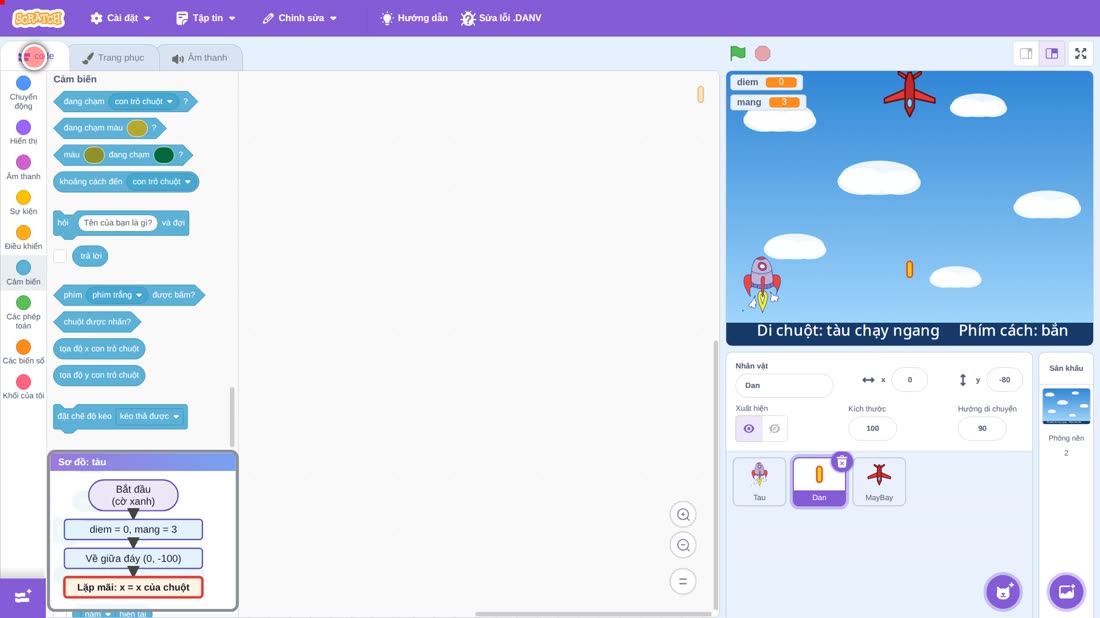Open the choose a sprite button

click(x=1003, y=591)
